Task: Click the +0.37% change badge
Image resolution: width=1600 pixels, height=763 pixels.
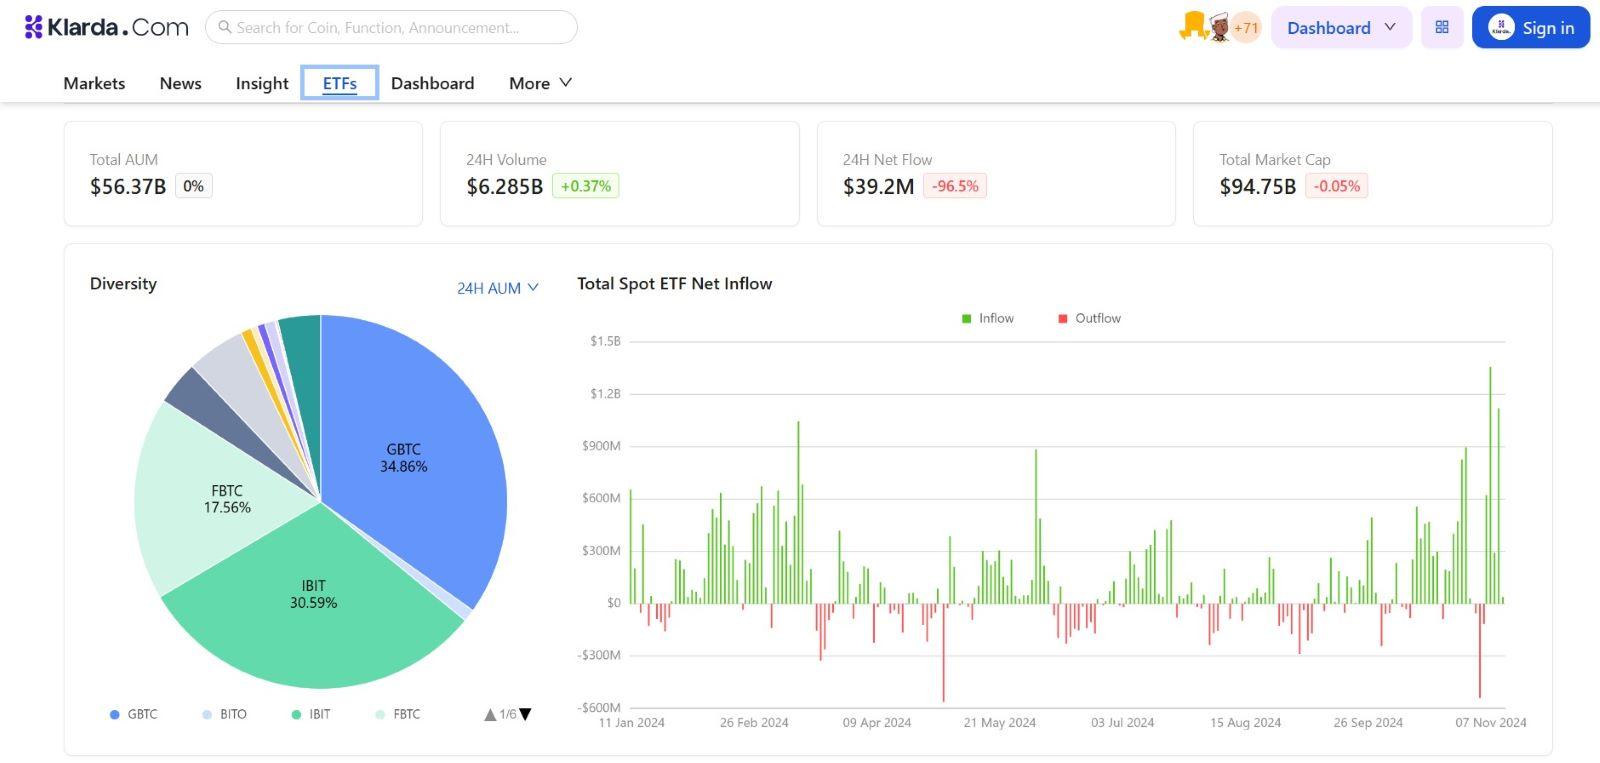Action: tap(586, 186)
